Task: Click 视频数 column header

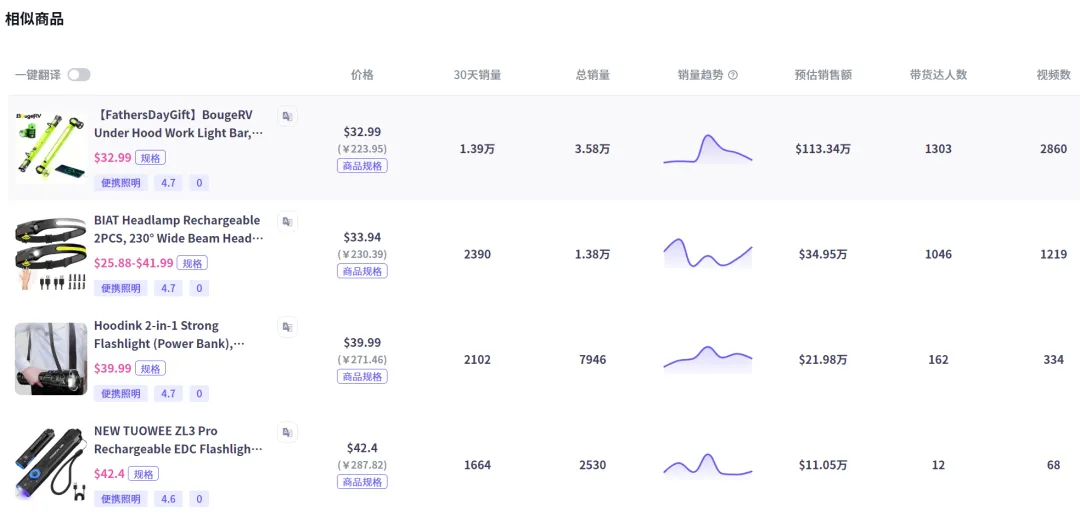Action: [1054, 75]
